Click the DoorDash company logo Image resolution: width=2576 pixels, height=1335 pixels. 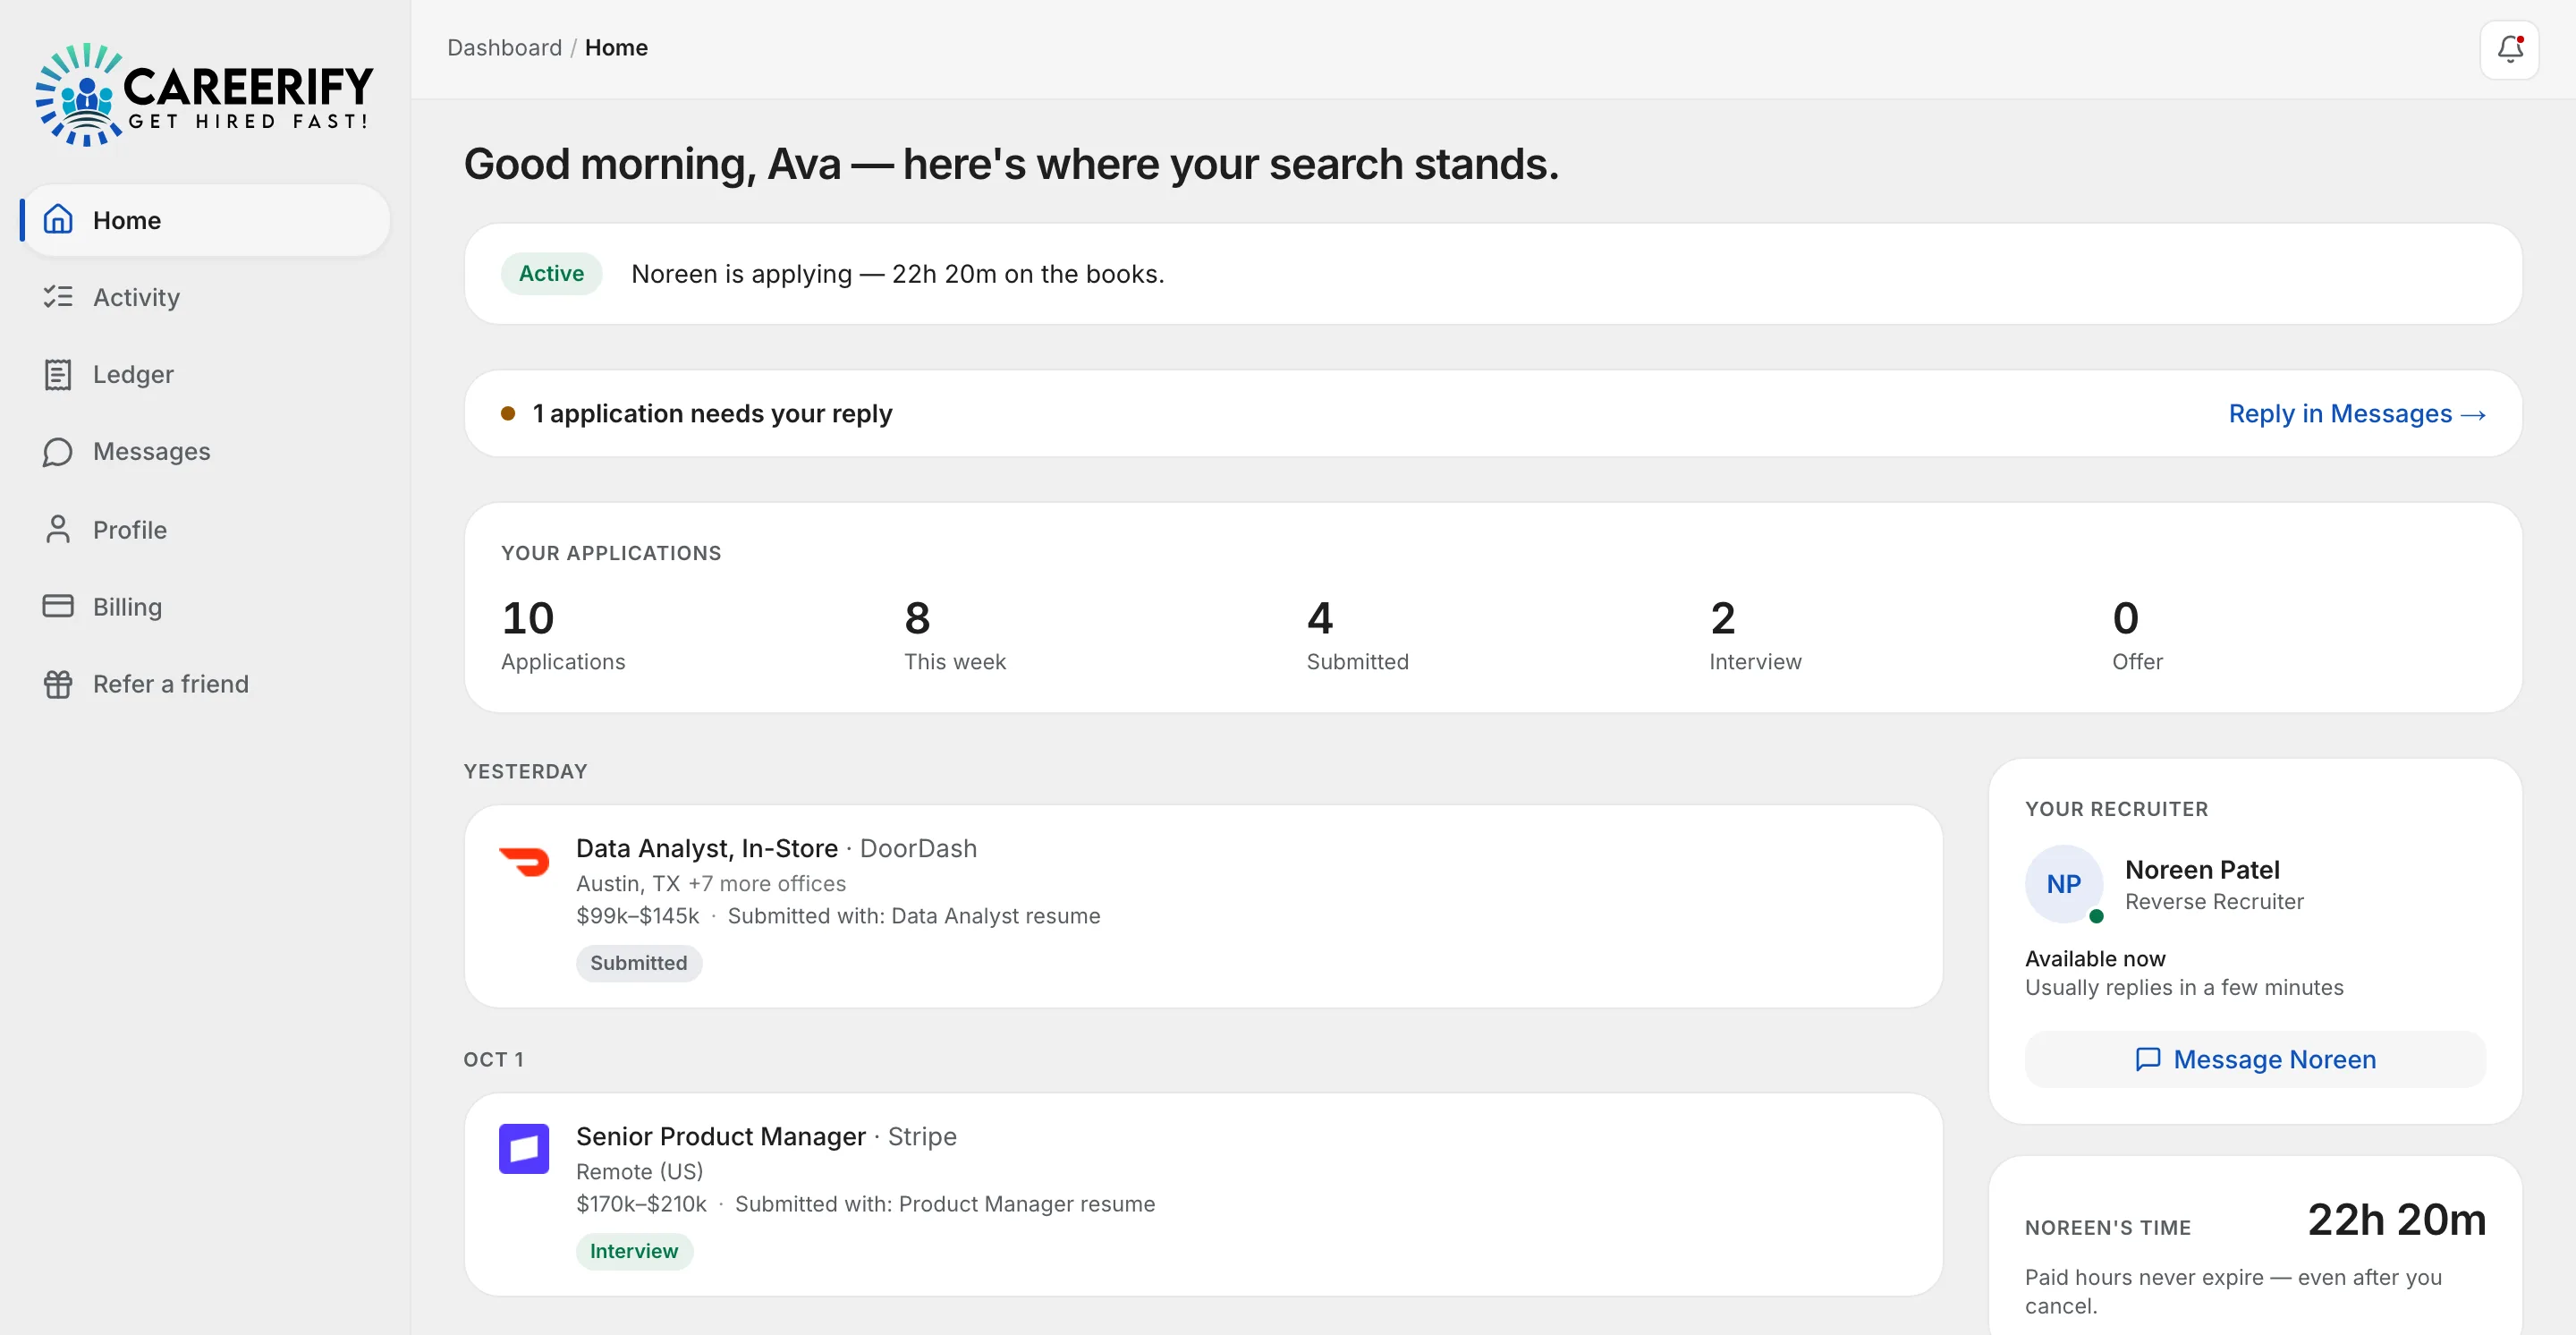pyautogui.click(x=524, y=860)
